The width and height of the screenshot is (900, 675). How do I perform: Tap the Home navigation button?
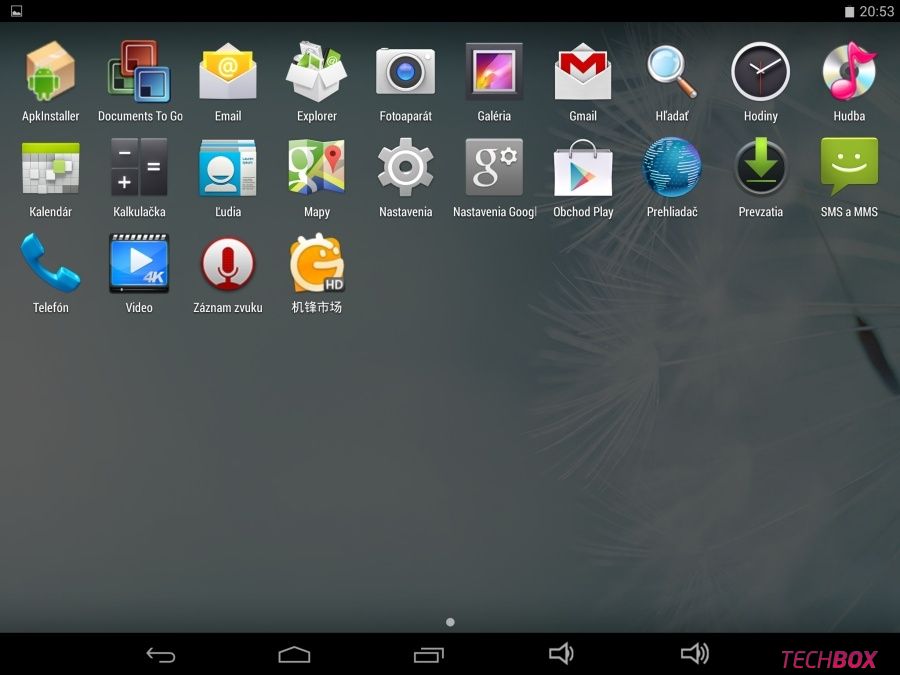coord(294,654)
